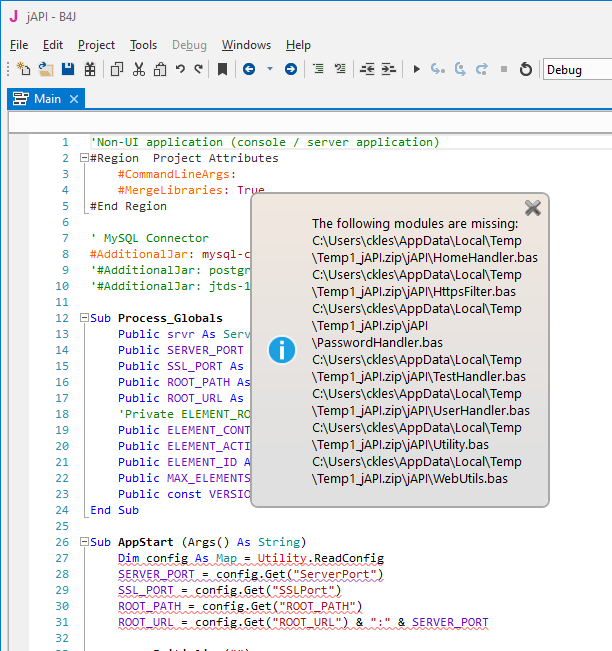The width and height of the screenshot is (612, 651).
Task: Click the Undo arrow icon
Action: point(180,69)
